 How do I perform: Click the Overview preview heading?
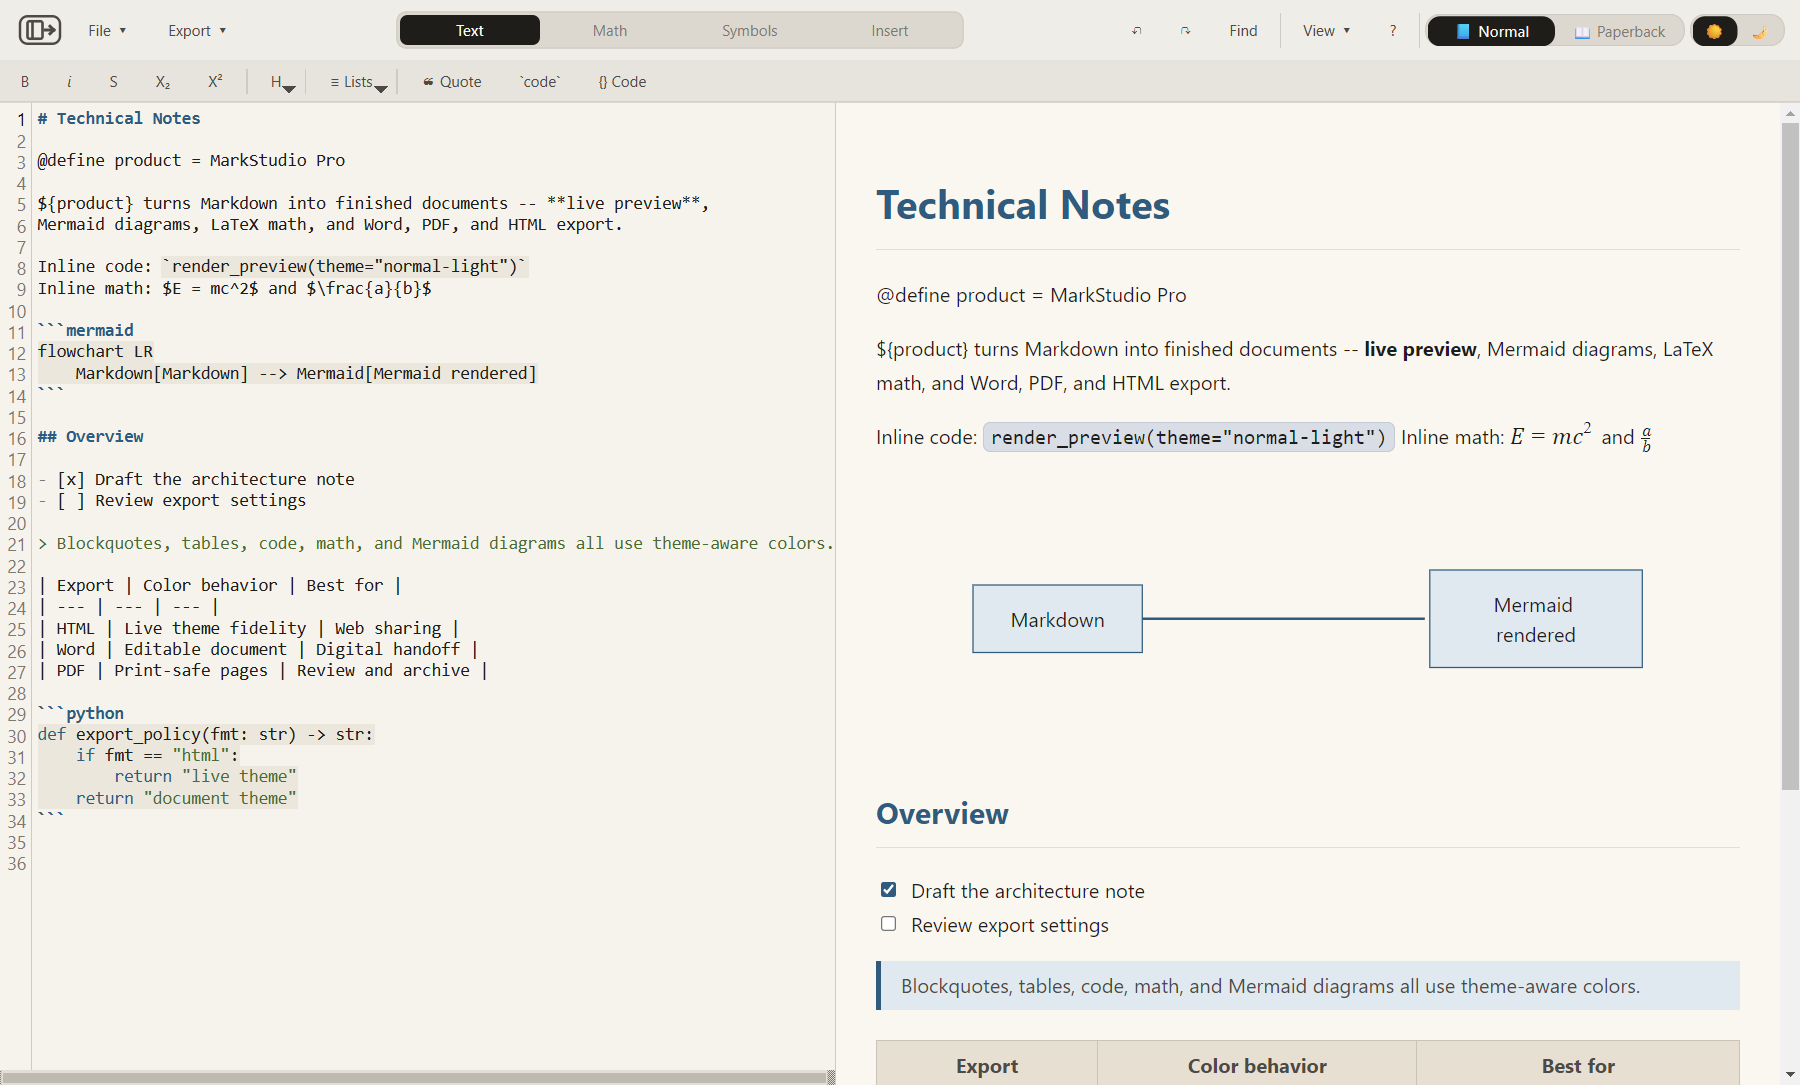[x=942, y=814]
